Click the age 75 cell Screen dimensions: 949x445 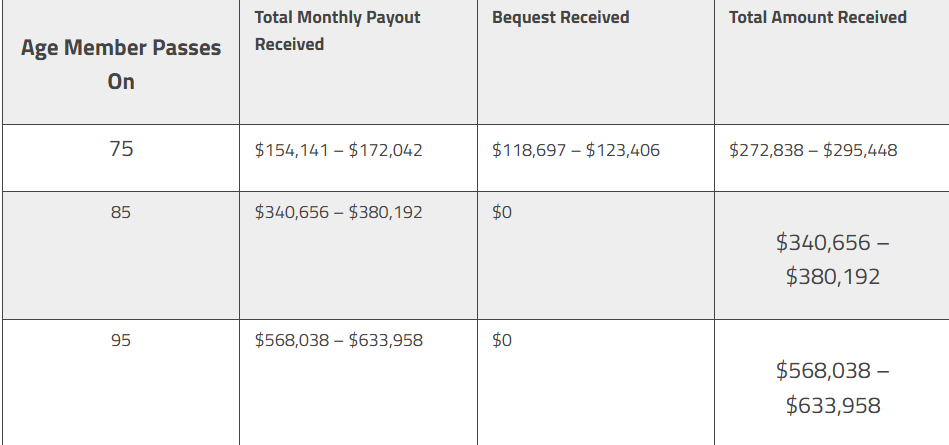click(x=121, y=148)
